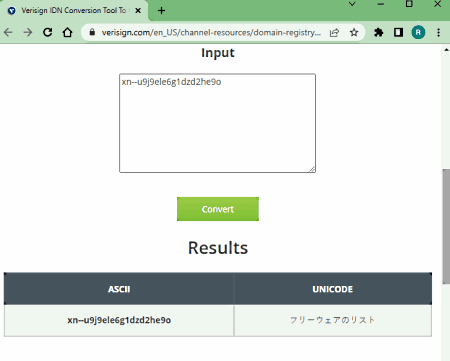Go back to the previous page
Viewport: 450px width, 361px height.
click(x=8, y=32)
